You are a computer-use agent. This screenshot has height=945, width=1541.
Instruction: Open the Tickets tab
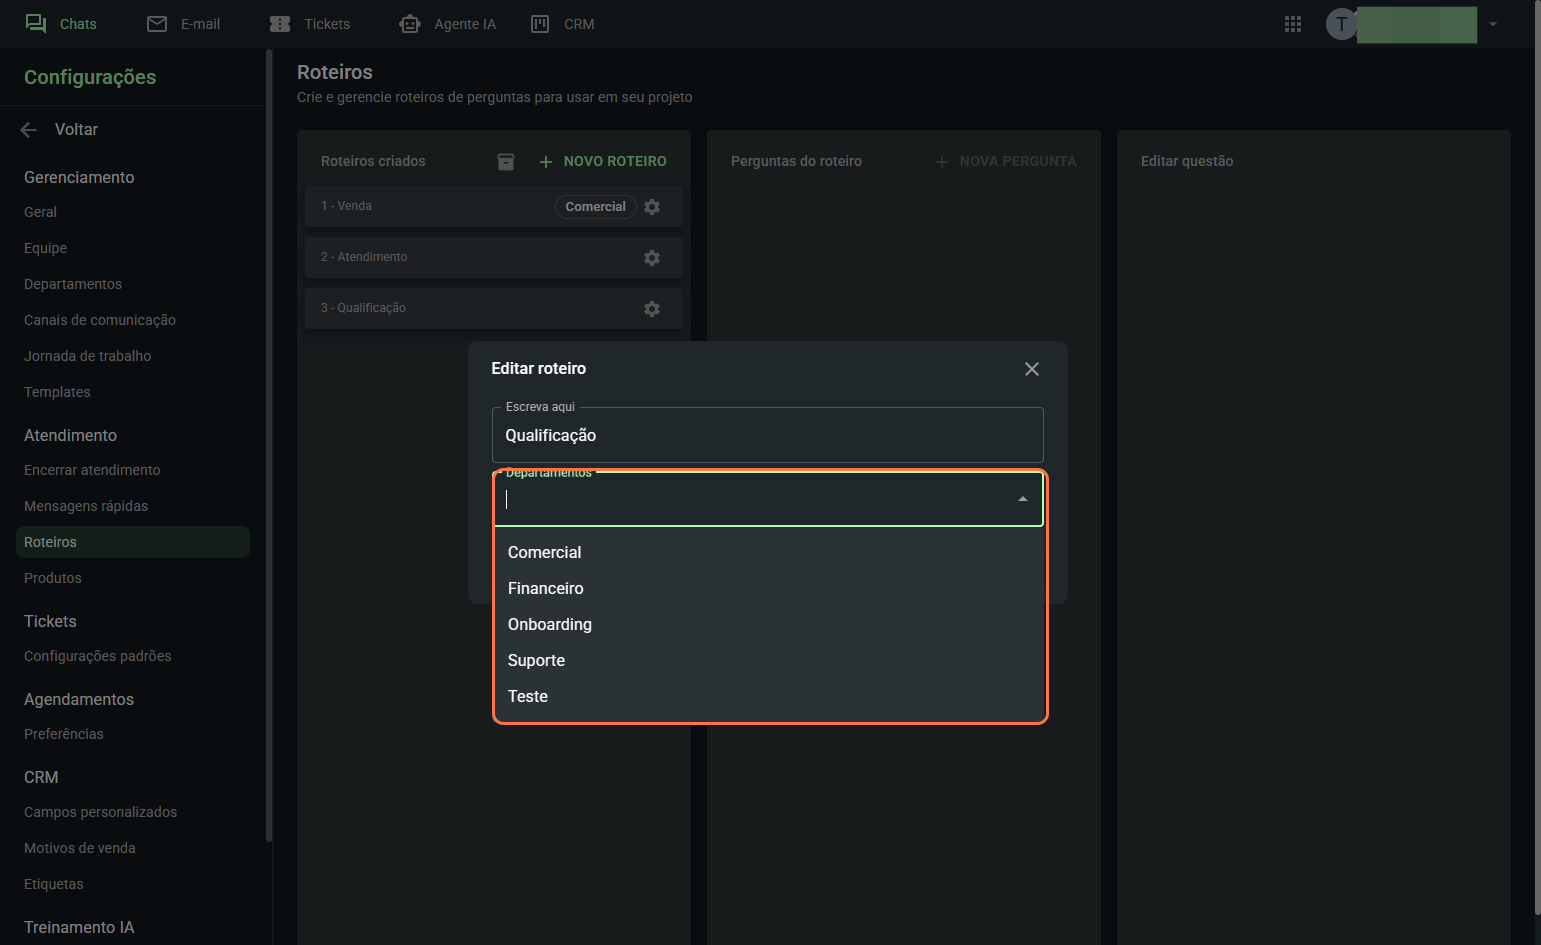[310, 24]
